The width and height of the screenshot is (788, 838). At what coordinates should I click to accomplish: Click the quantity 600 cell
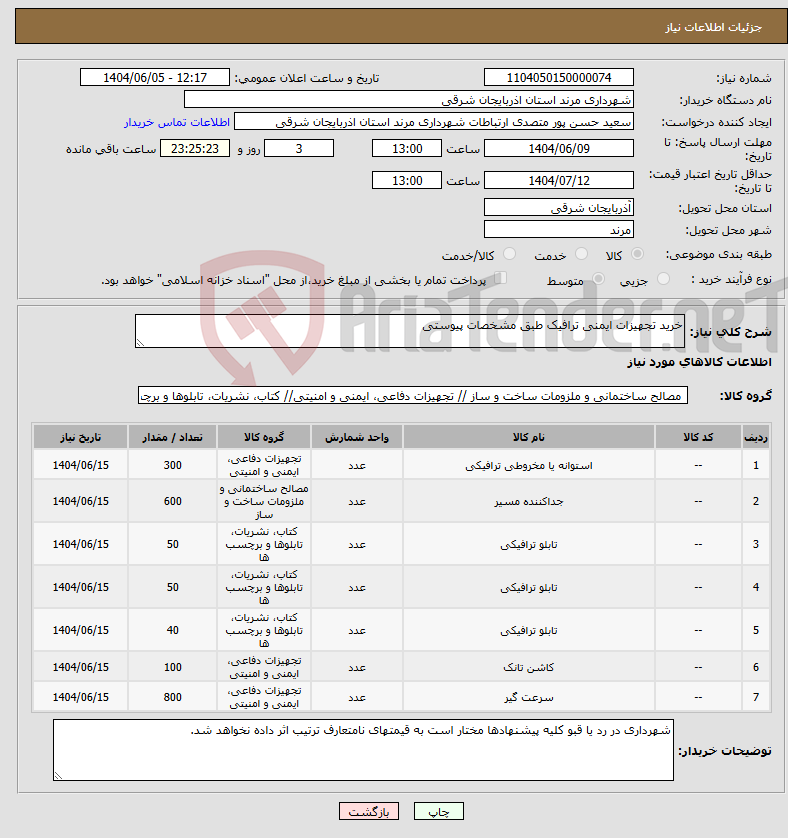[173, 501]
